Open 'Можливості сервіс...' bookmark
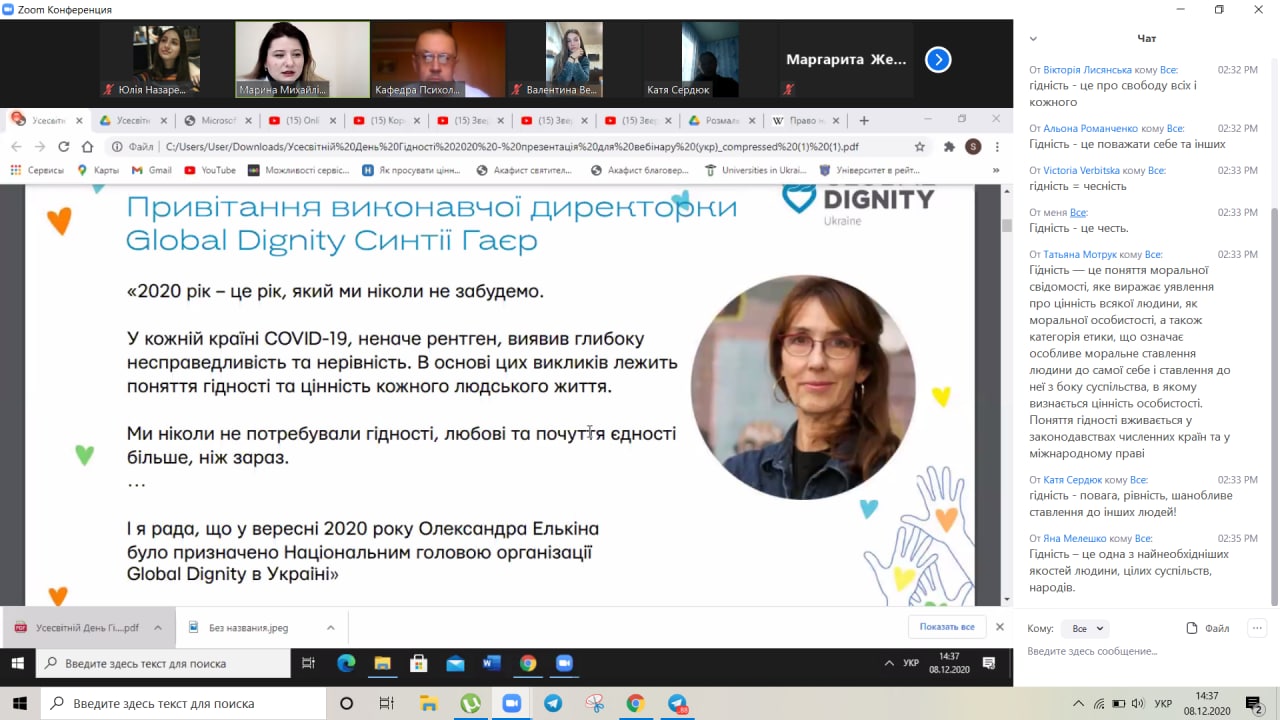The image size is (1280, 720). pos(299,170)
